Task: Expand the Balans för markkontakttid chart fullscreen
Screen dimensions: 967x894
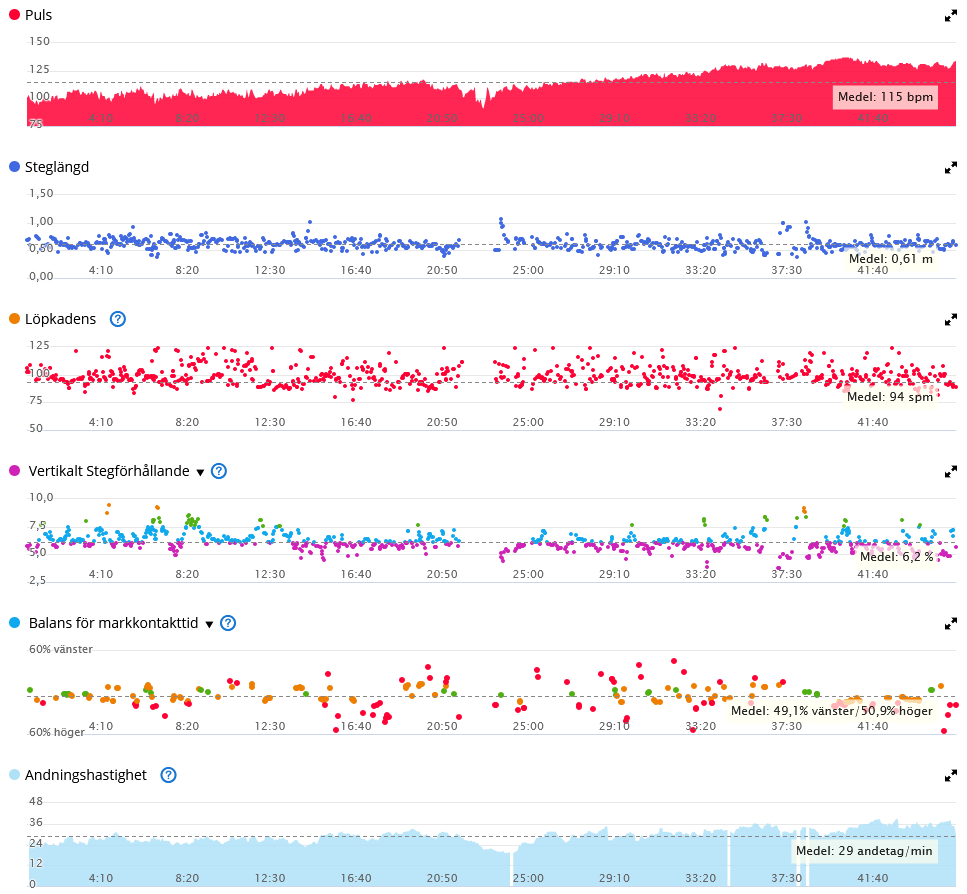Action: point(950,624)
